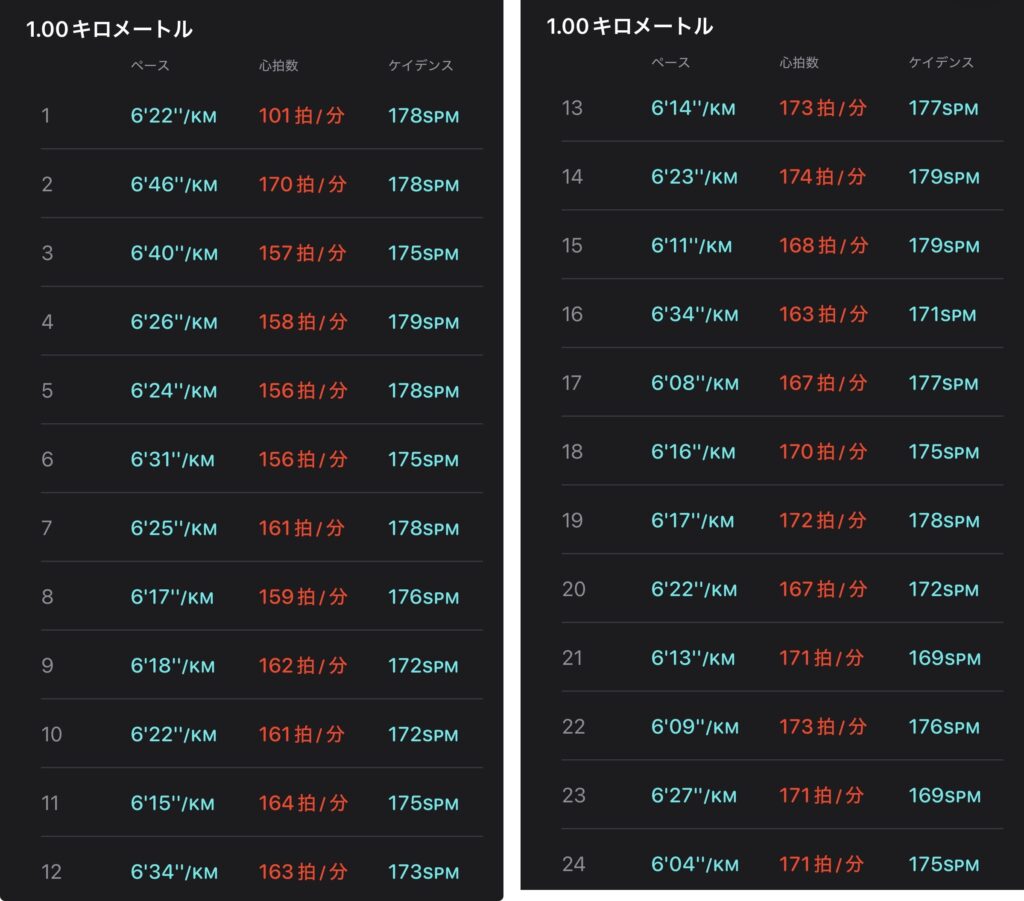Select the 6'09"/KM pace in split 22
Viewport: 1024px width, 901px height.
click(695, 726)
